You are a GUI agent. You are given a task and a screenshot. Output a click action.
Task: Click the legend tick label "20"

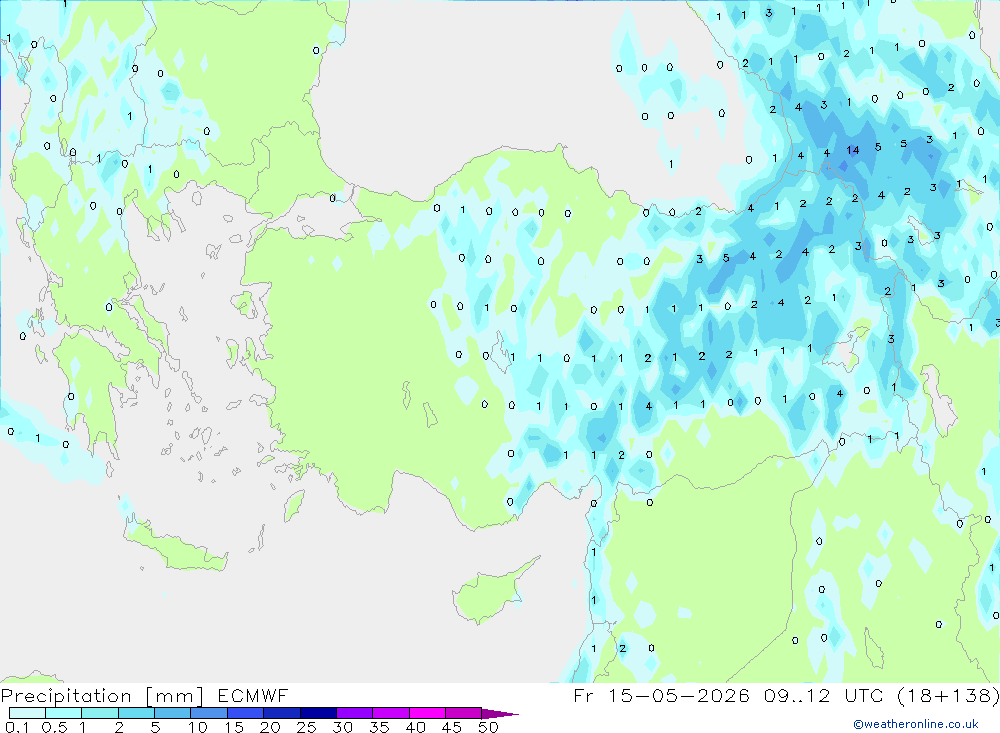[270, 727]
